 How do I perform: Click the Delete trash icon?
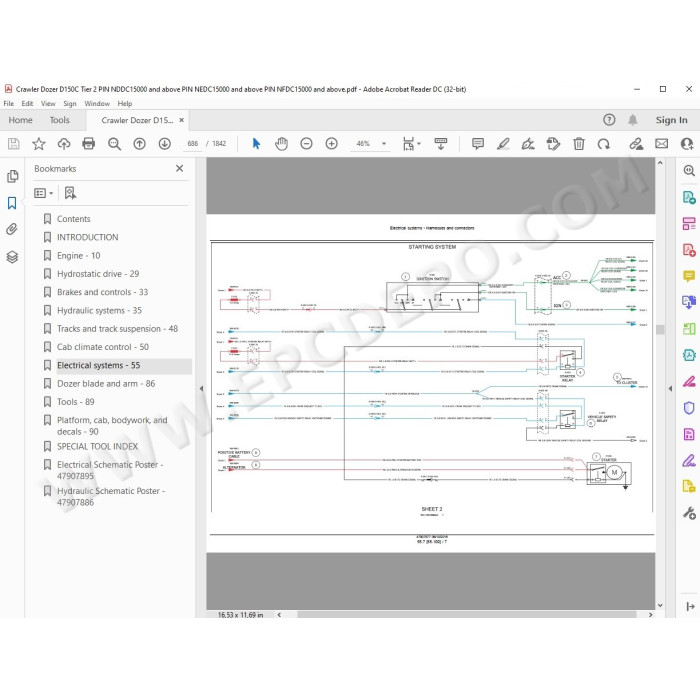[x=579, y=144]
